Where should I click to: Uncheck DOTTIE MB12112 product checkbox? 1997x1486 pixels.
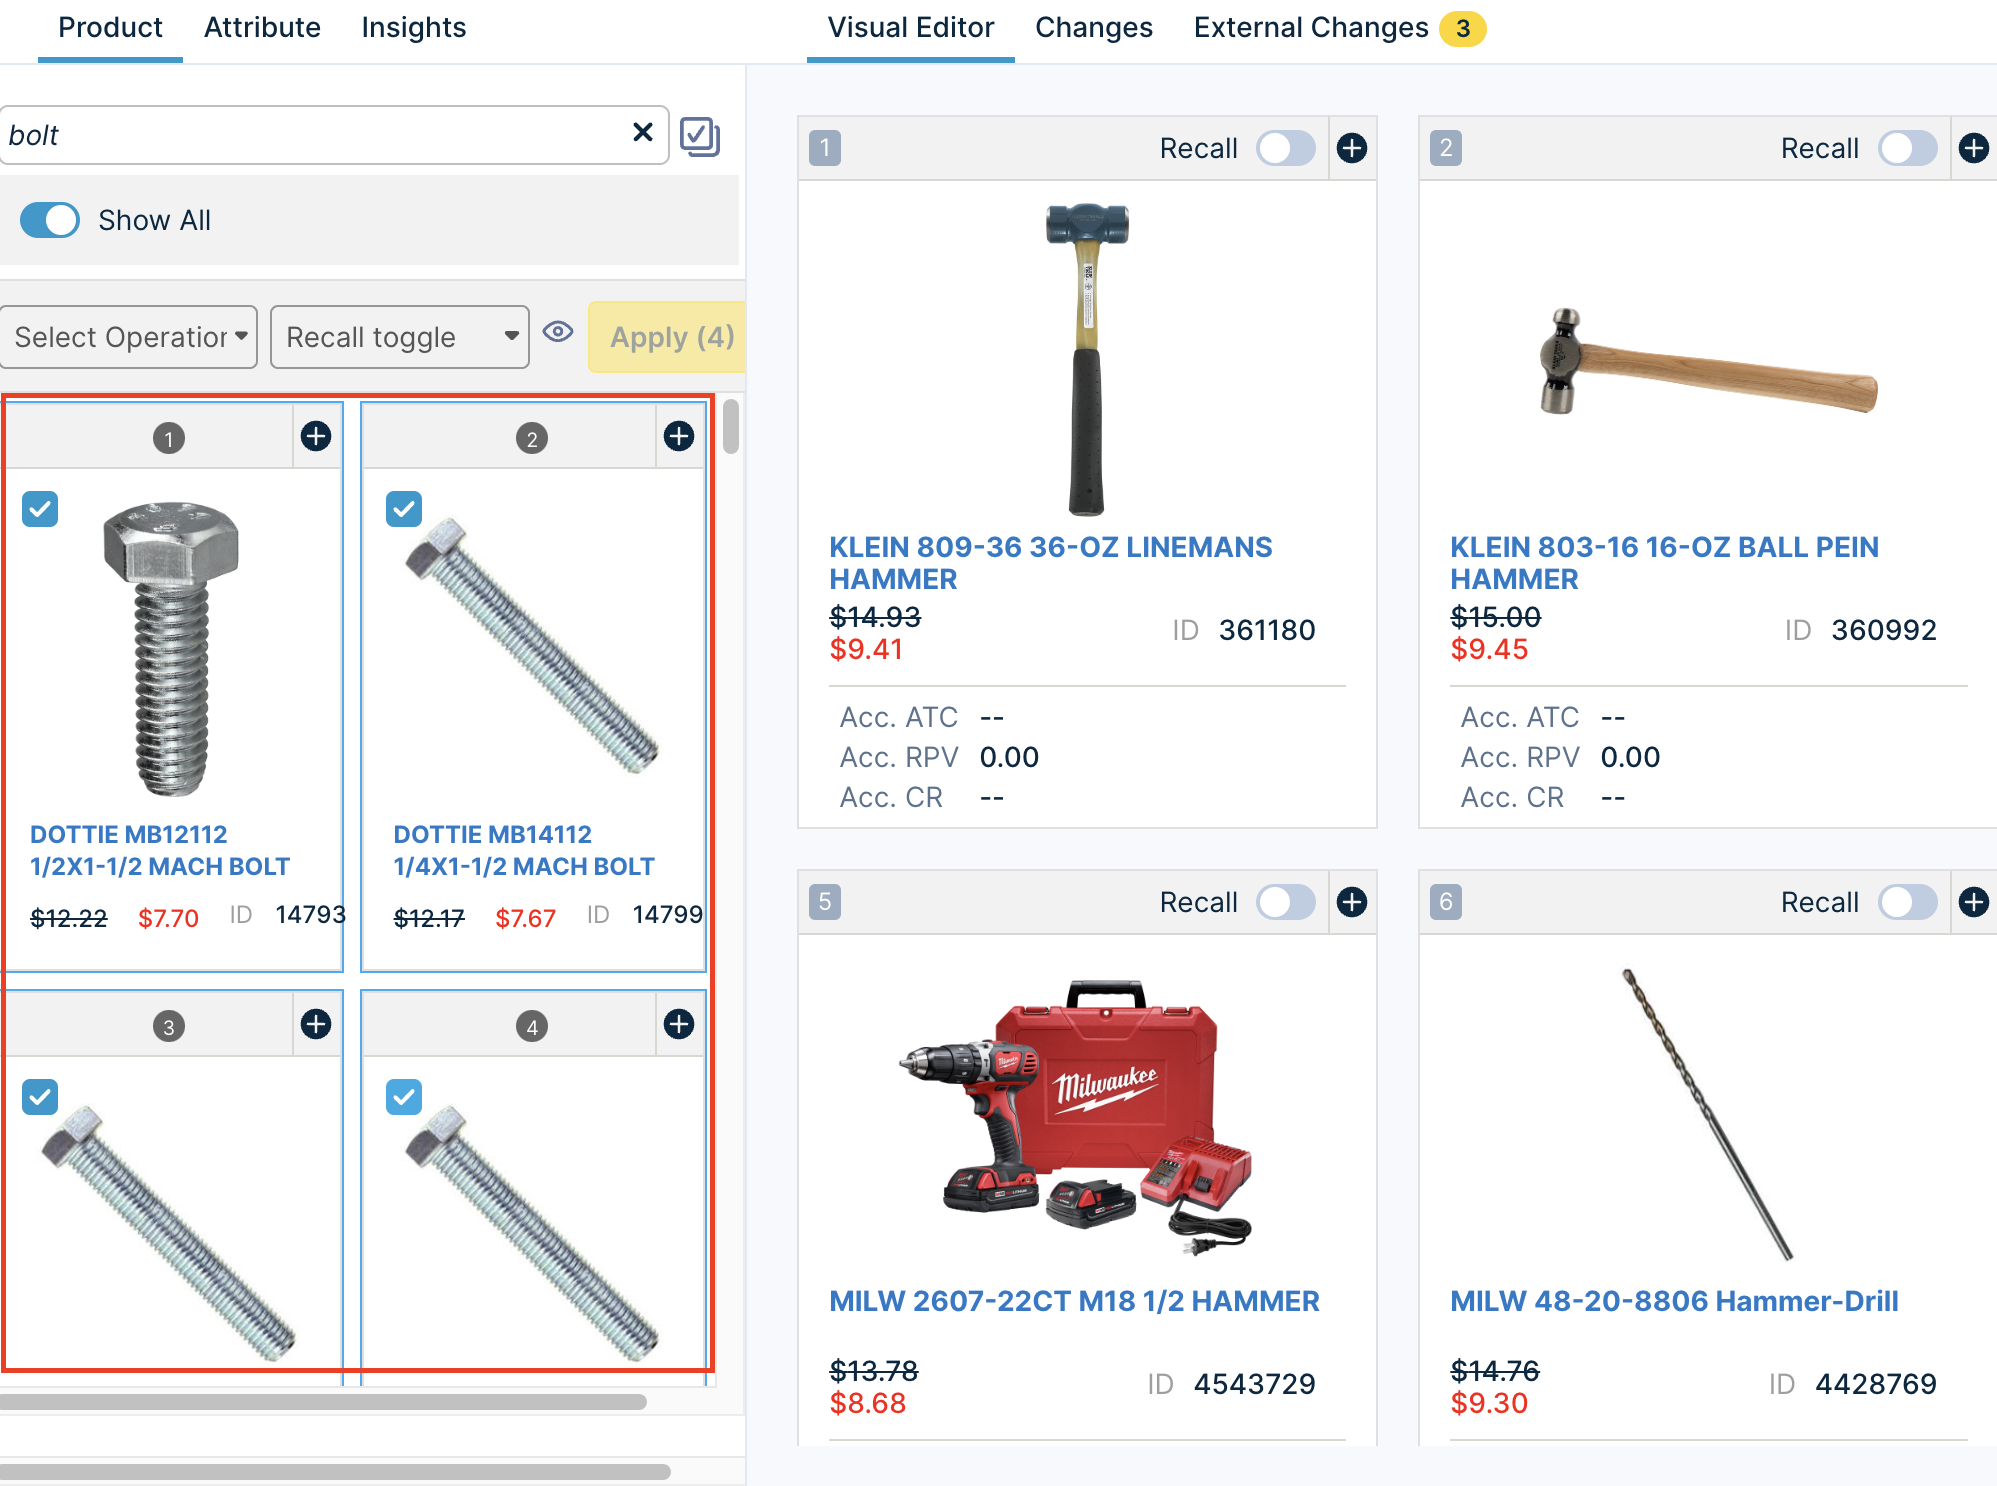click(x=40, y=509)
